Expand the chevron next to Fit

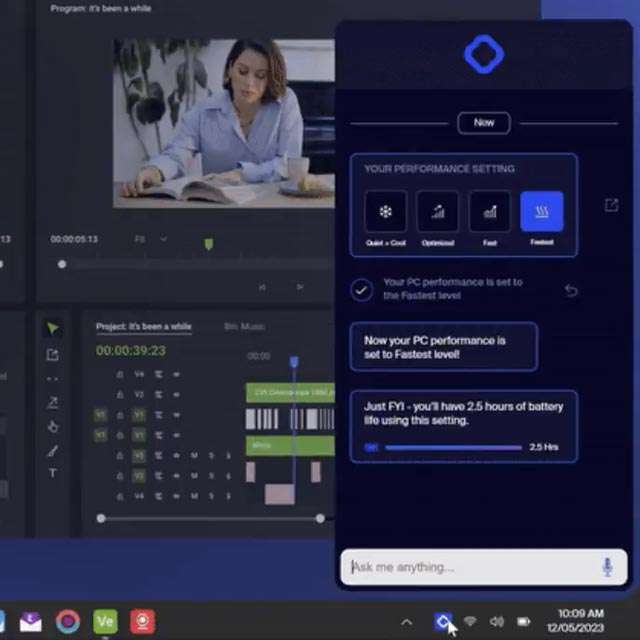163,239
